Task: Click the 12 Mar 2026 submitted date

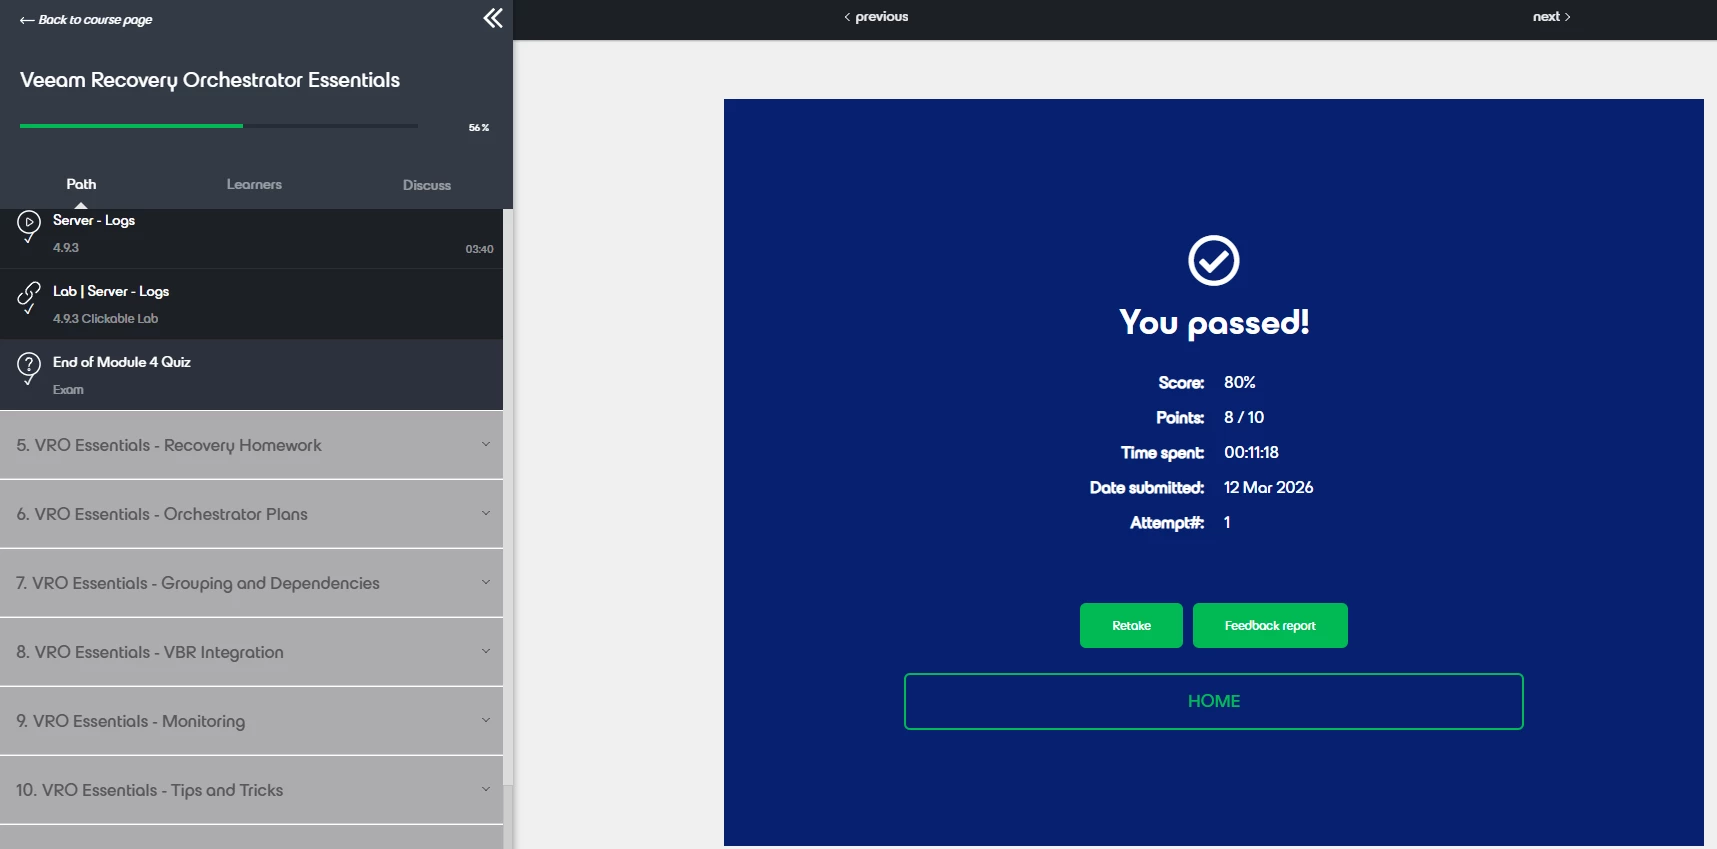Action: [x=1269, y=488]
